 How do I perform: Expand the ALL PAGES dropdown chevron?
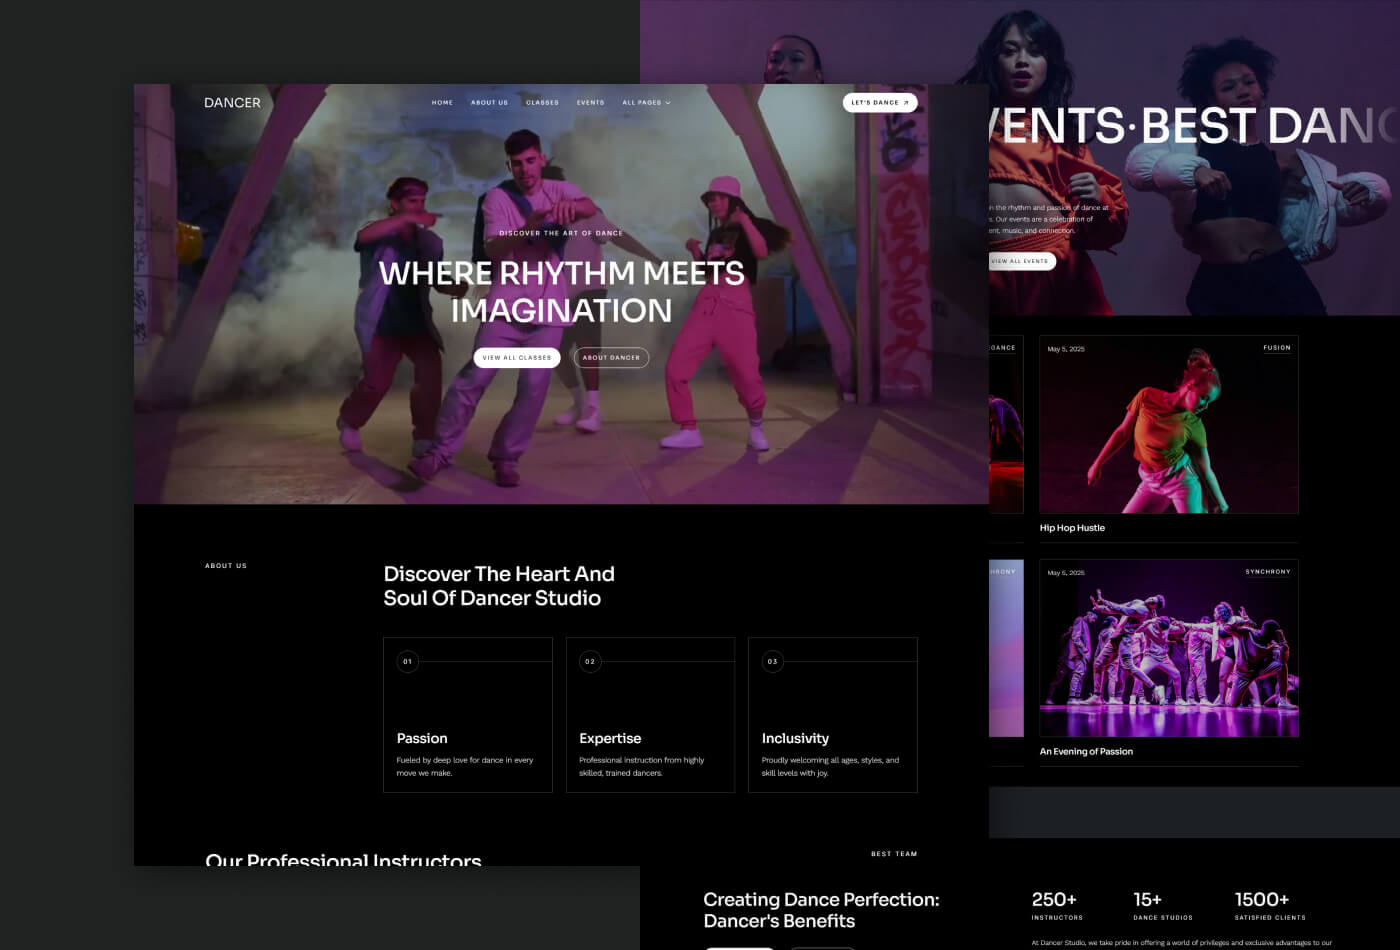coord(668,103)
